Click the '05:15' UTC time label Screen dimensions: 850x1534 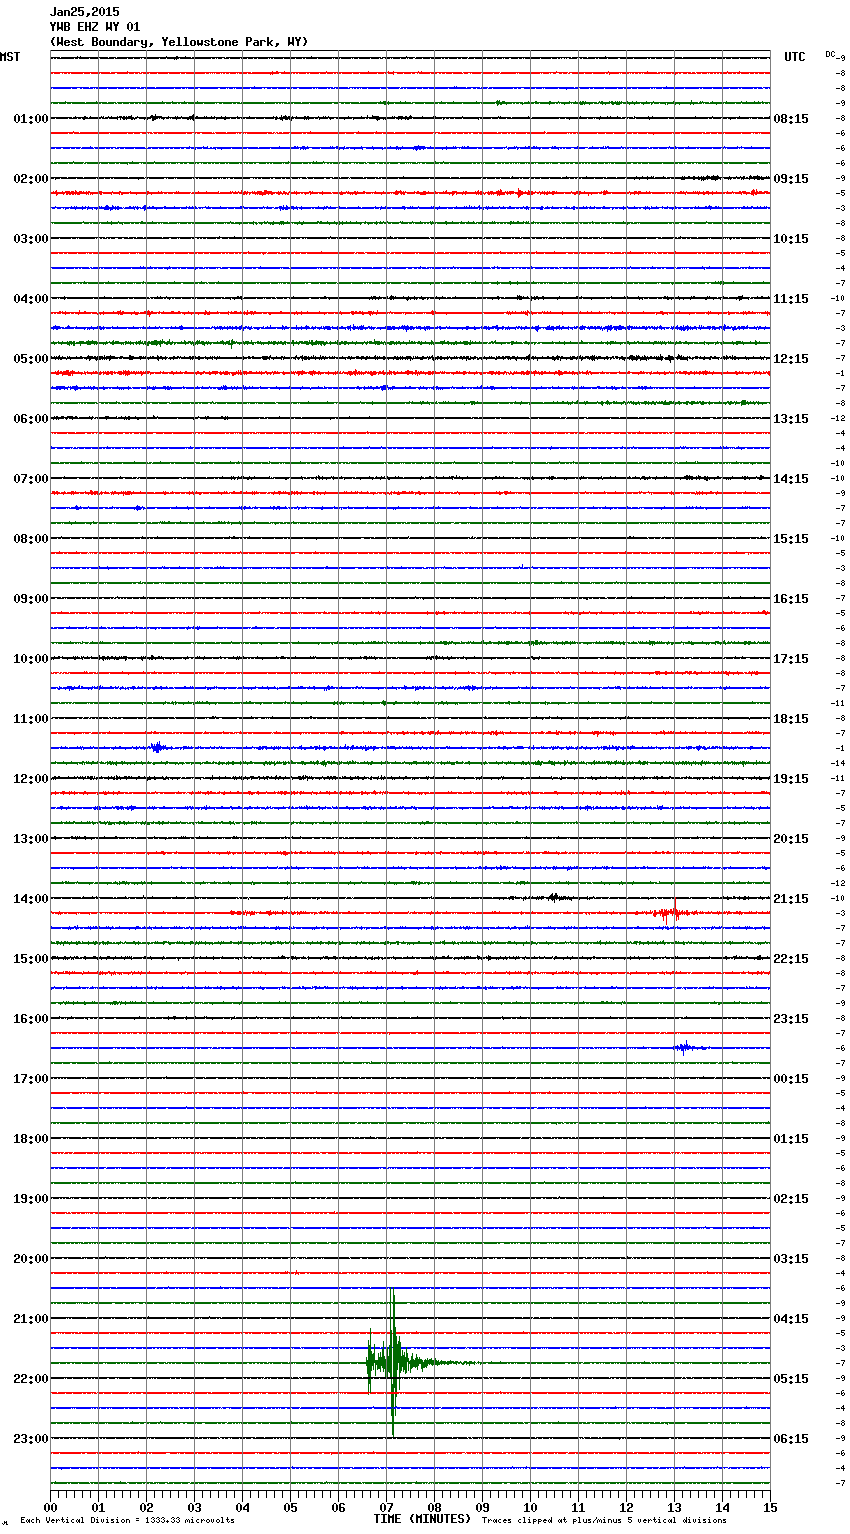[x=791, y=1379]
